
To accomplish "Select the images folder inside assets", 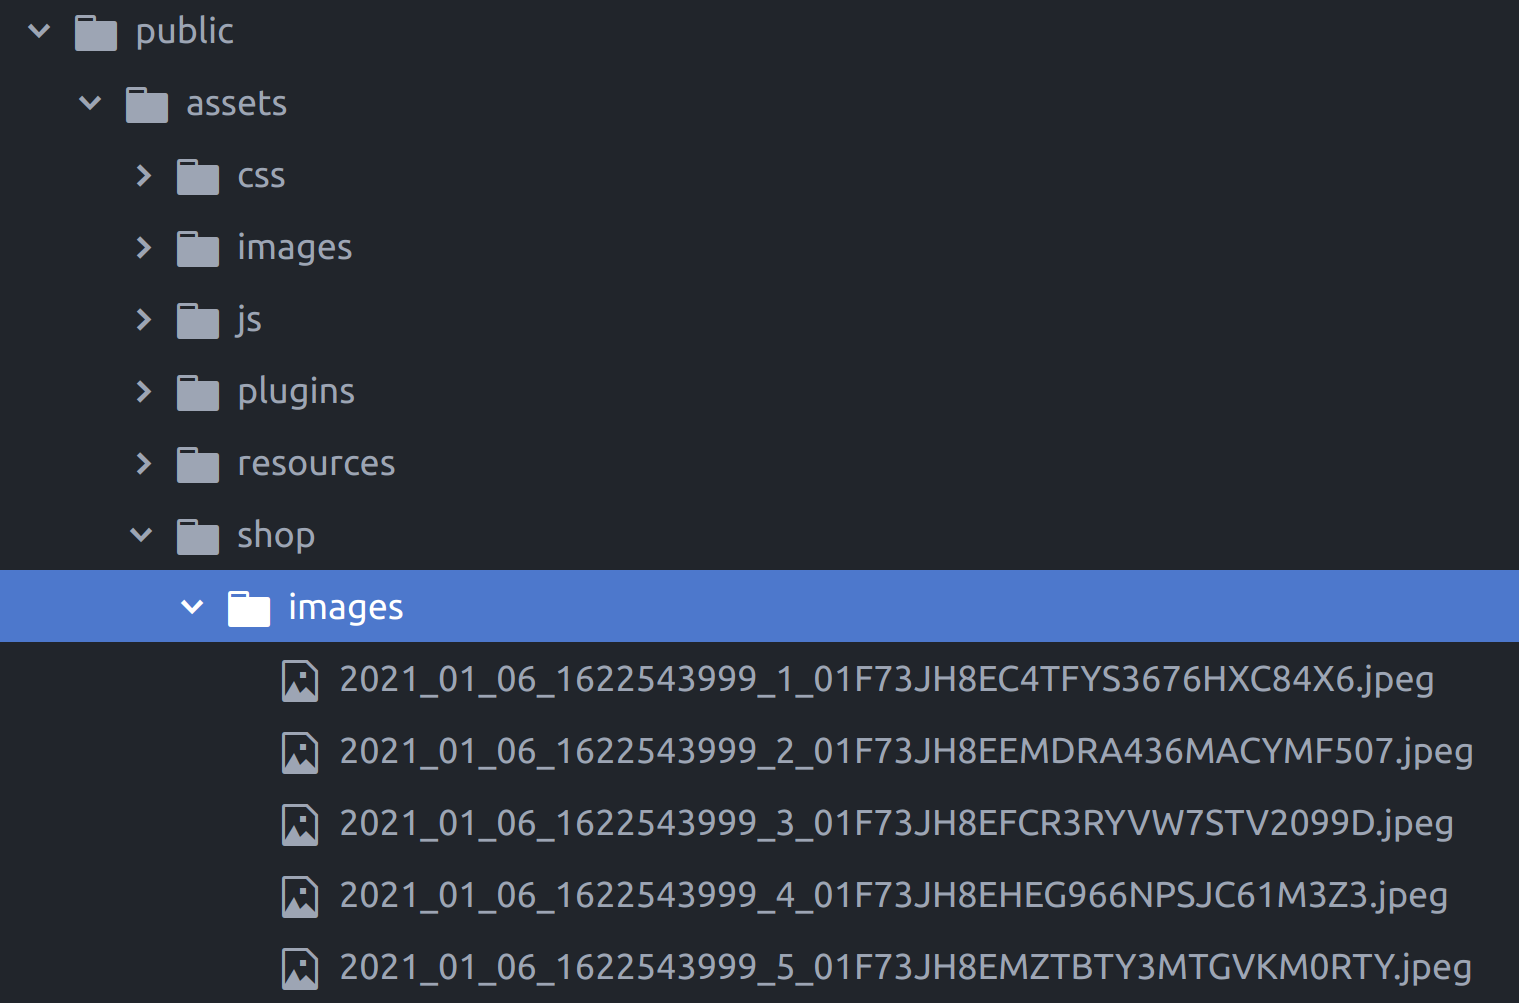I will [x=294, y=248].
